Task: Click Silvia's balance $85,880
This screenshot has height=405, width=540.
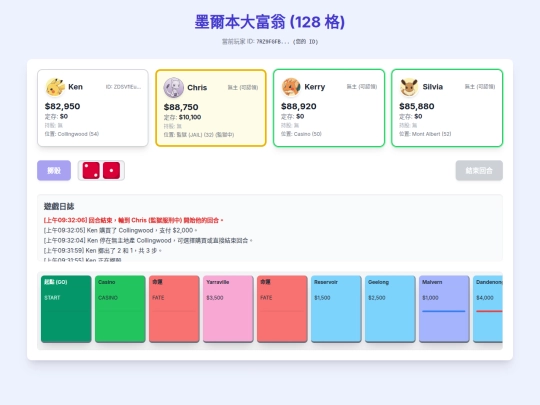Action: coord(417,106)
